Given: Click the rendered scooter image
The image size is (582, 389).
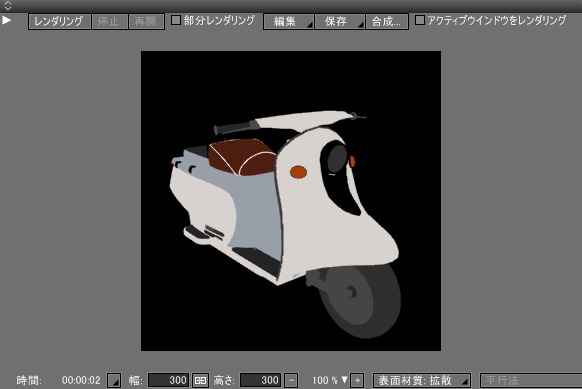Looking at the screenshot, I should 291,201.
